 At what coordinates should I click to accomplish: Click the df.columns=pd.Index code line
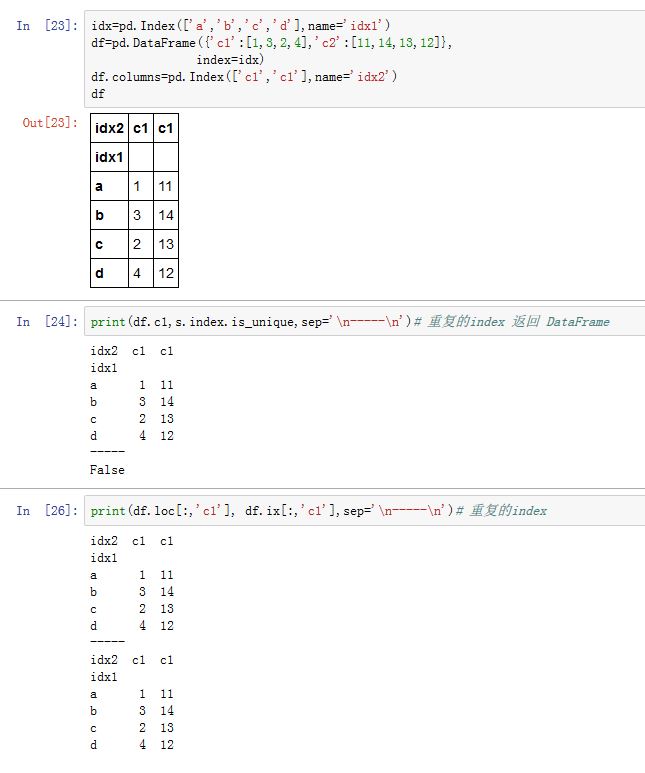point(243,77)
